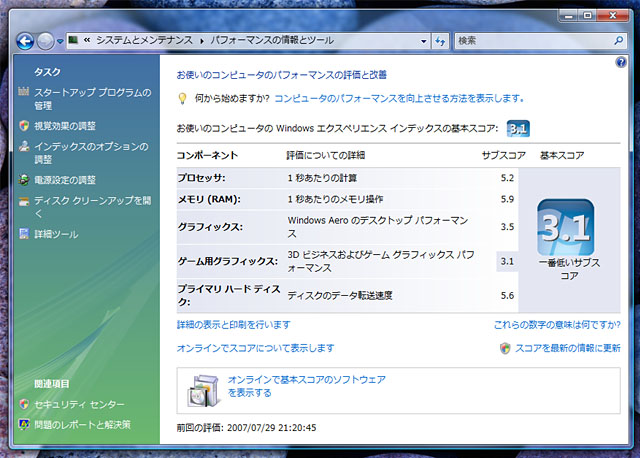Open セキュリティ センター related link
640x458 pixels.
(x=79, y=405)
